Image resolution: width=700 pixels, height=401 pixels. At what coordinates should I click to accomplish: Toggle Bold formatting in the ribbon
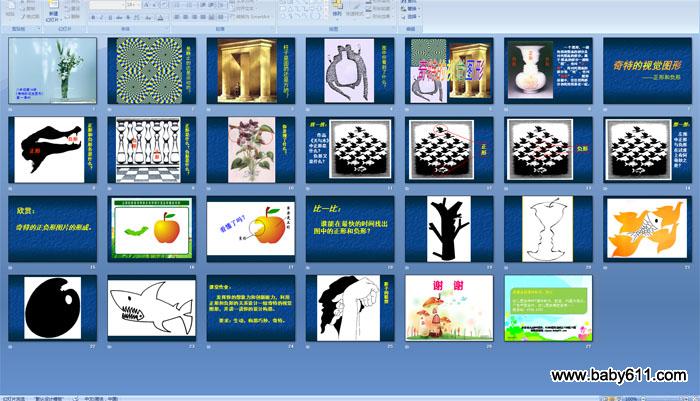[93, 17]
